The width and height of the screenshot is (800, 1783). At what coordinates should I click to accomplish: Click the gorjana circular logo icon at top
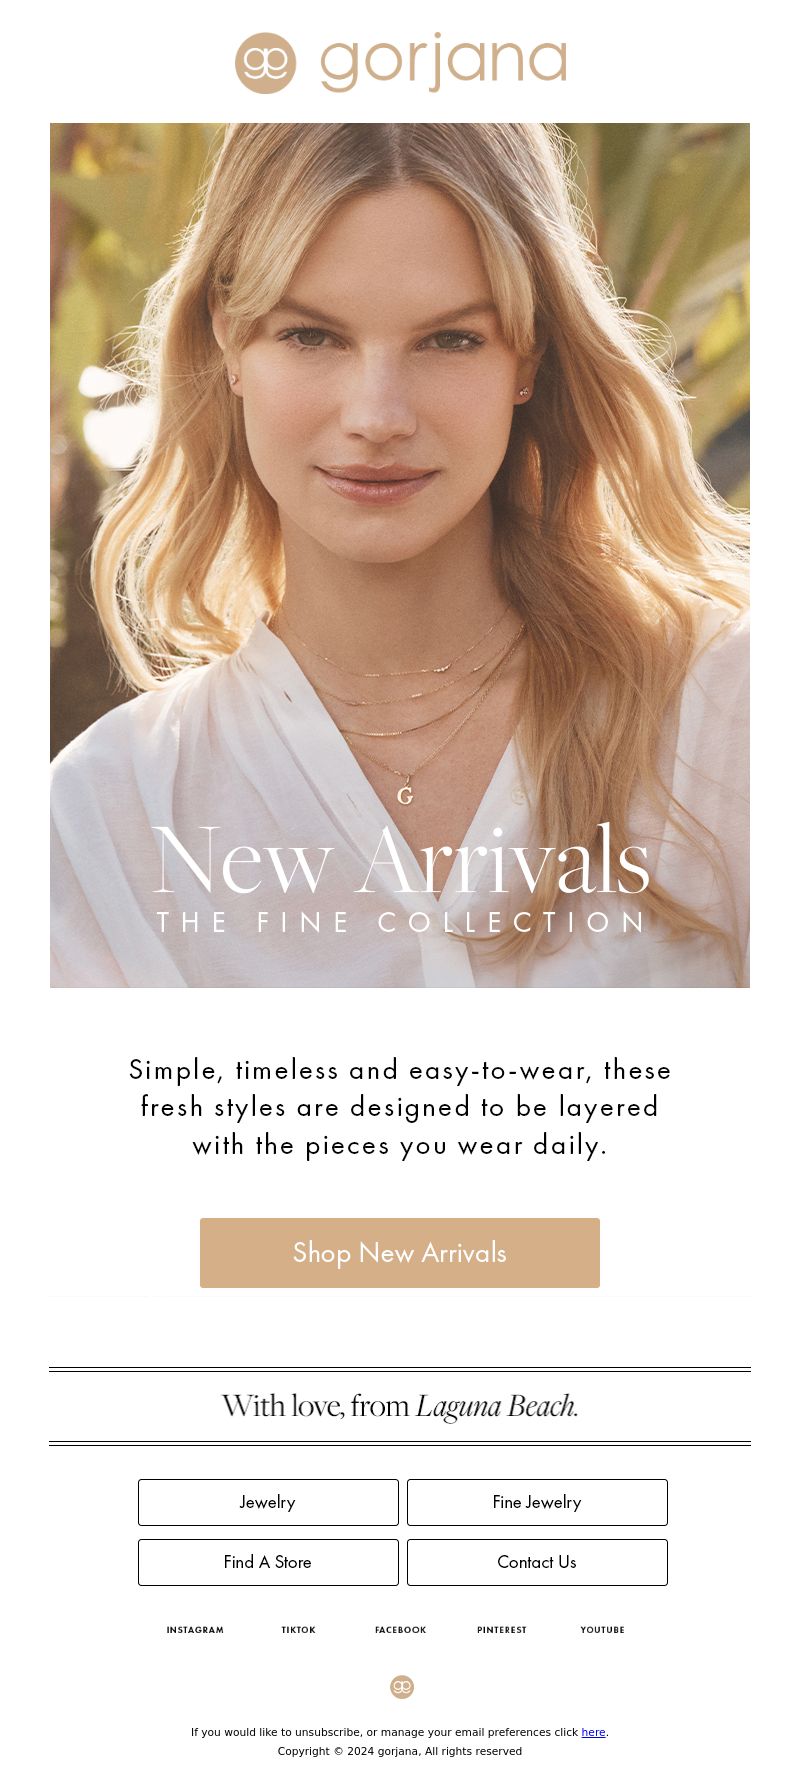click(266, 63)
